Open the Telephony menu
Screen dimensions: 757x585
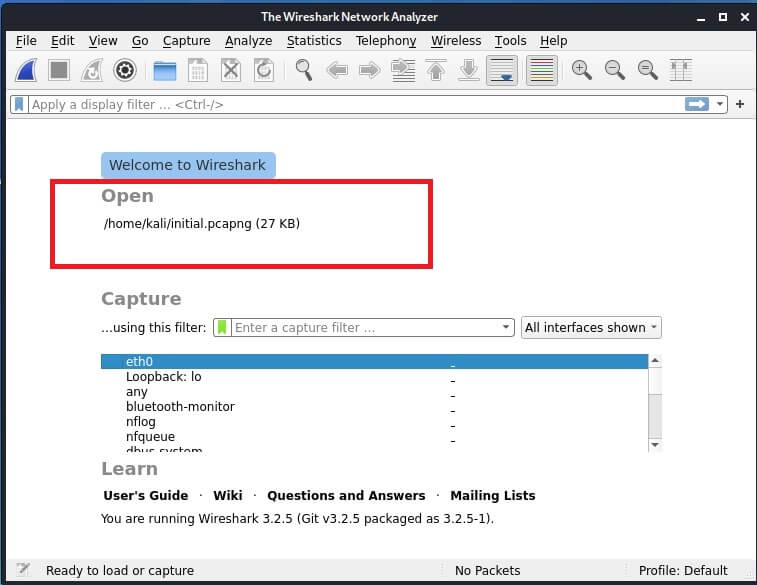[386, 41]
